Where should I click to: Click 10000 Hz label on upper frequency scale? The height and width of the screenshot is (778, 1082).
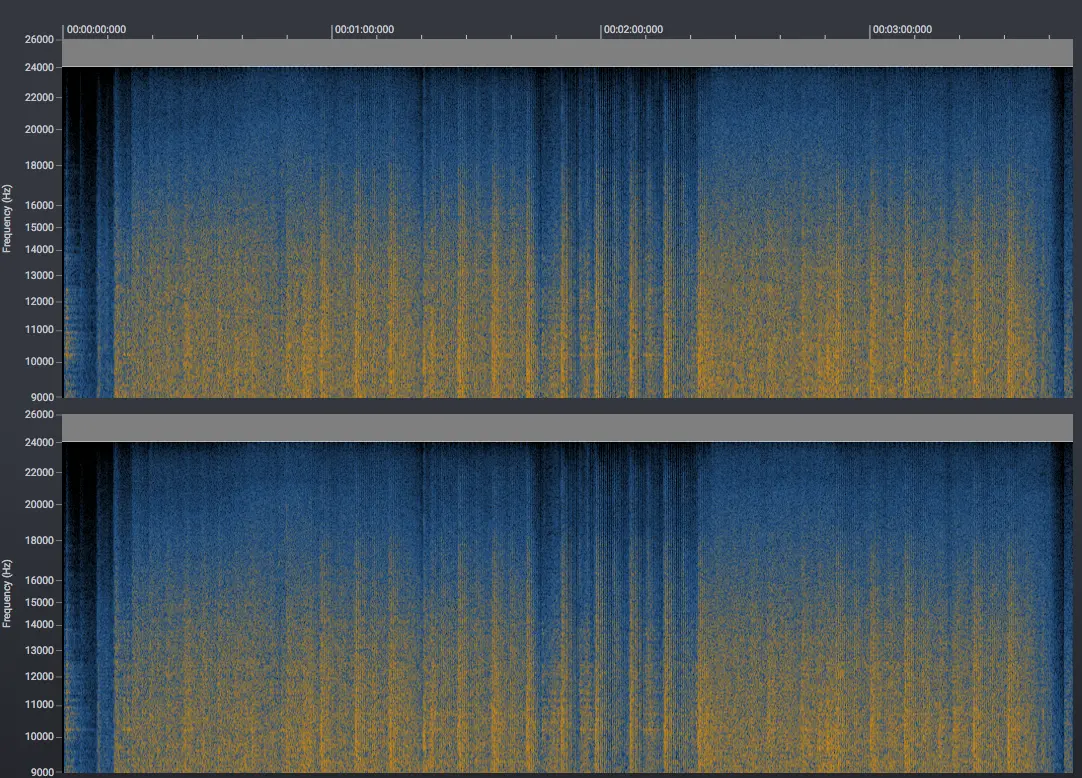tap(39, 361)
